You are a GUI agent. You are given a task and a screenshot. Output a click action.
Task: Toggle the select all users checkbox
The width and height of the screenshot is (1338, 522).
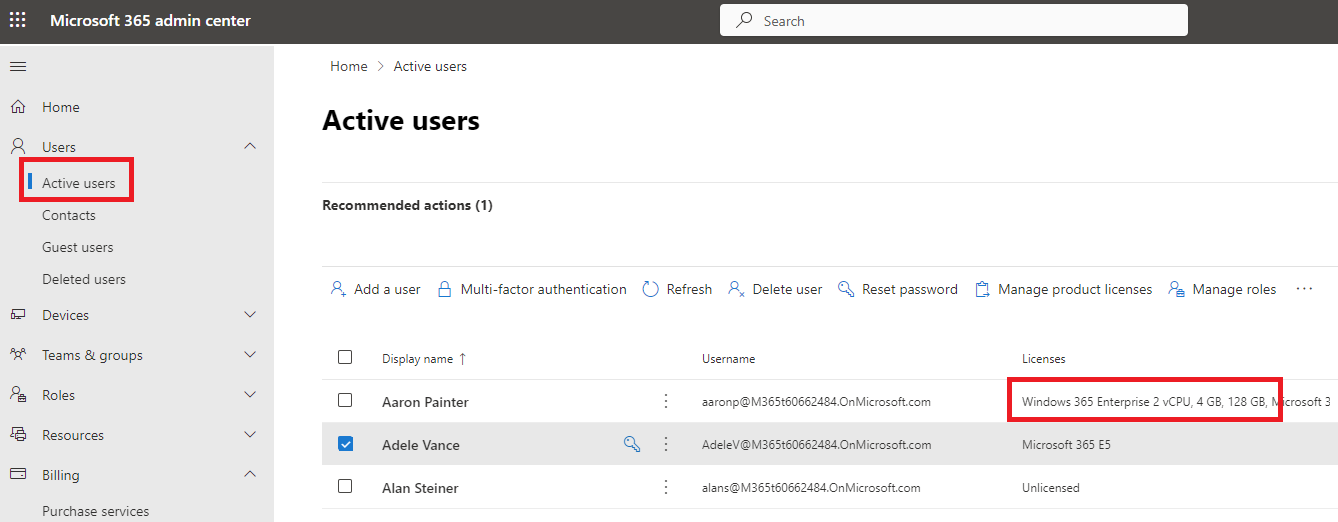345,357
